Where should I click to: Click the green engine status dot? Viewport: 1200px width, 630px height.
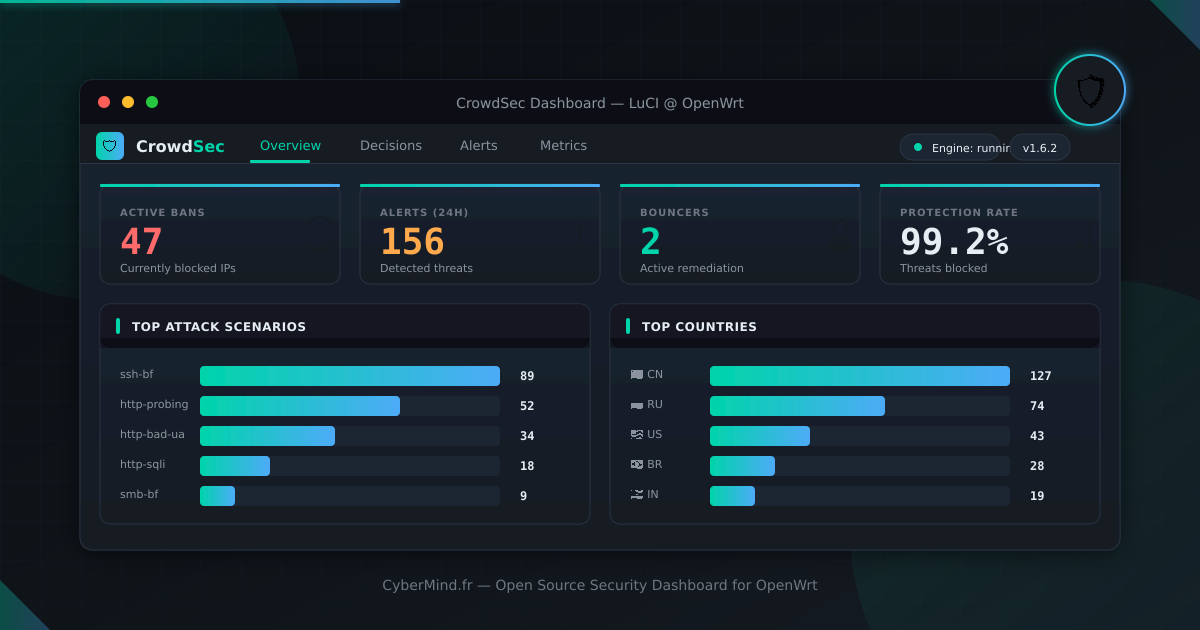(917, 146)
